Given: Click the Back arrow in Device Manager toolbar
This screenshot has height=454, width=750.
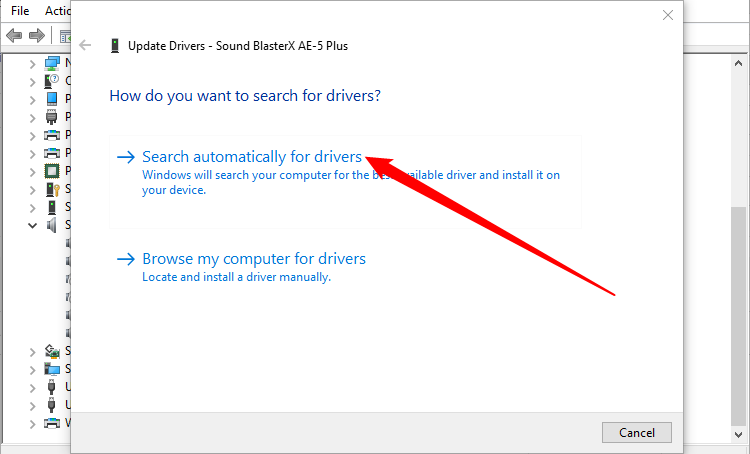Looking at the screenshot, I should (x=14, y=35).
